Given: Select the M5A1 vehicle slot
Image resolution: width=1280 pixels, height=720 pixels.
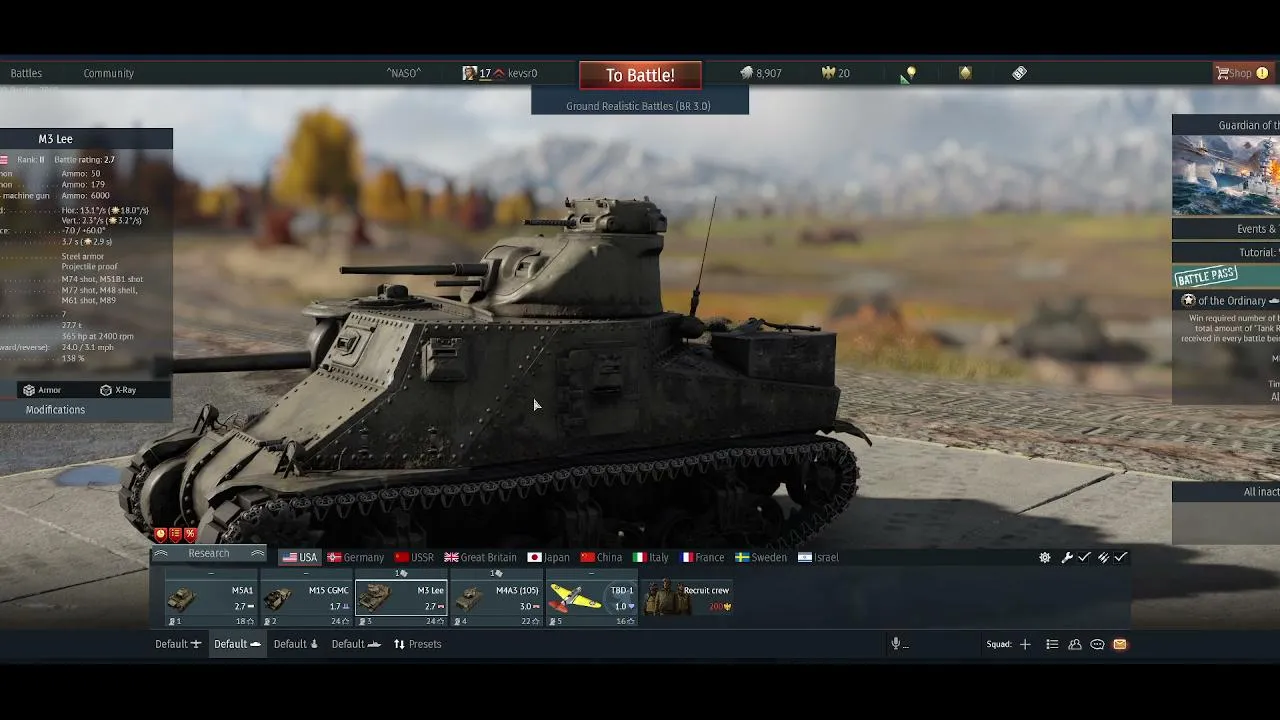Looking at the screenshot, I should (210, 598).
